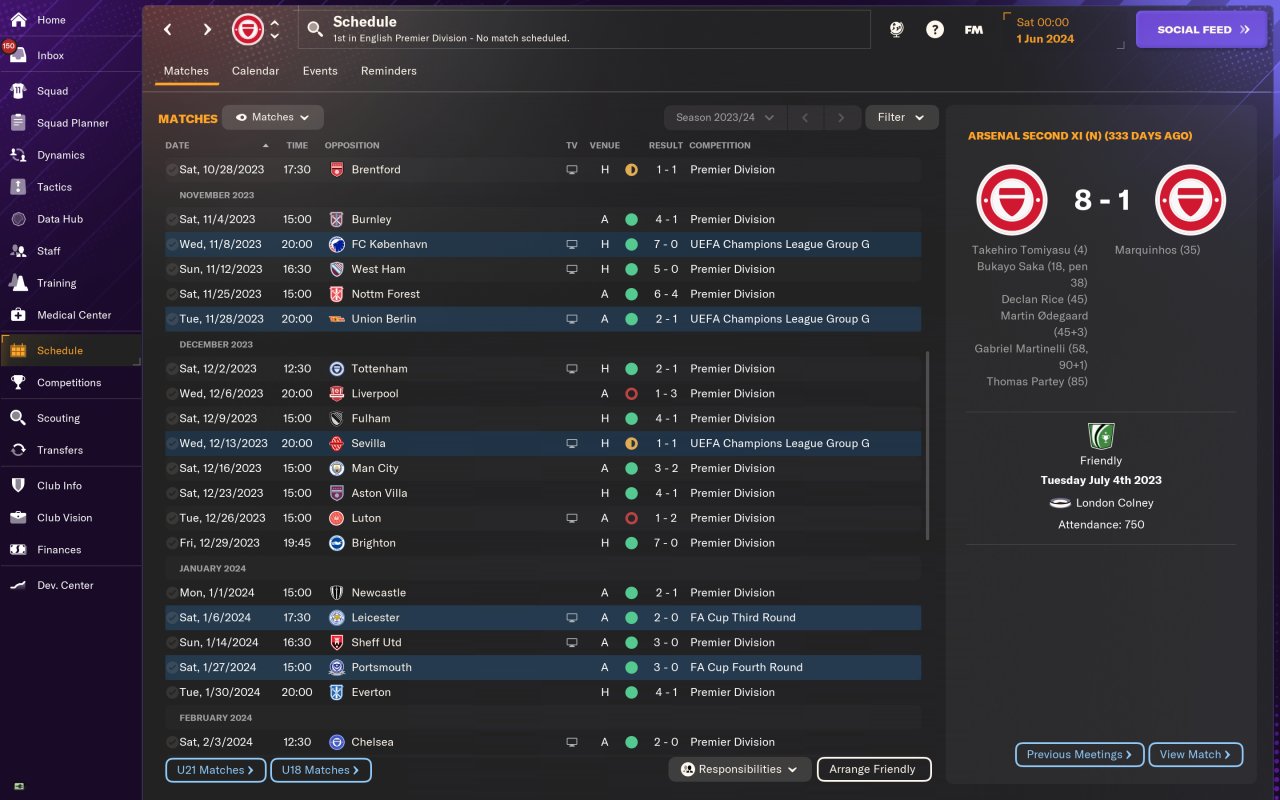Open the Home sidebar icon
This screenshot has width=1280, height=800.
point(18,20)
